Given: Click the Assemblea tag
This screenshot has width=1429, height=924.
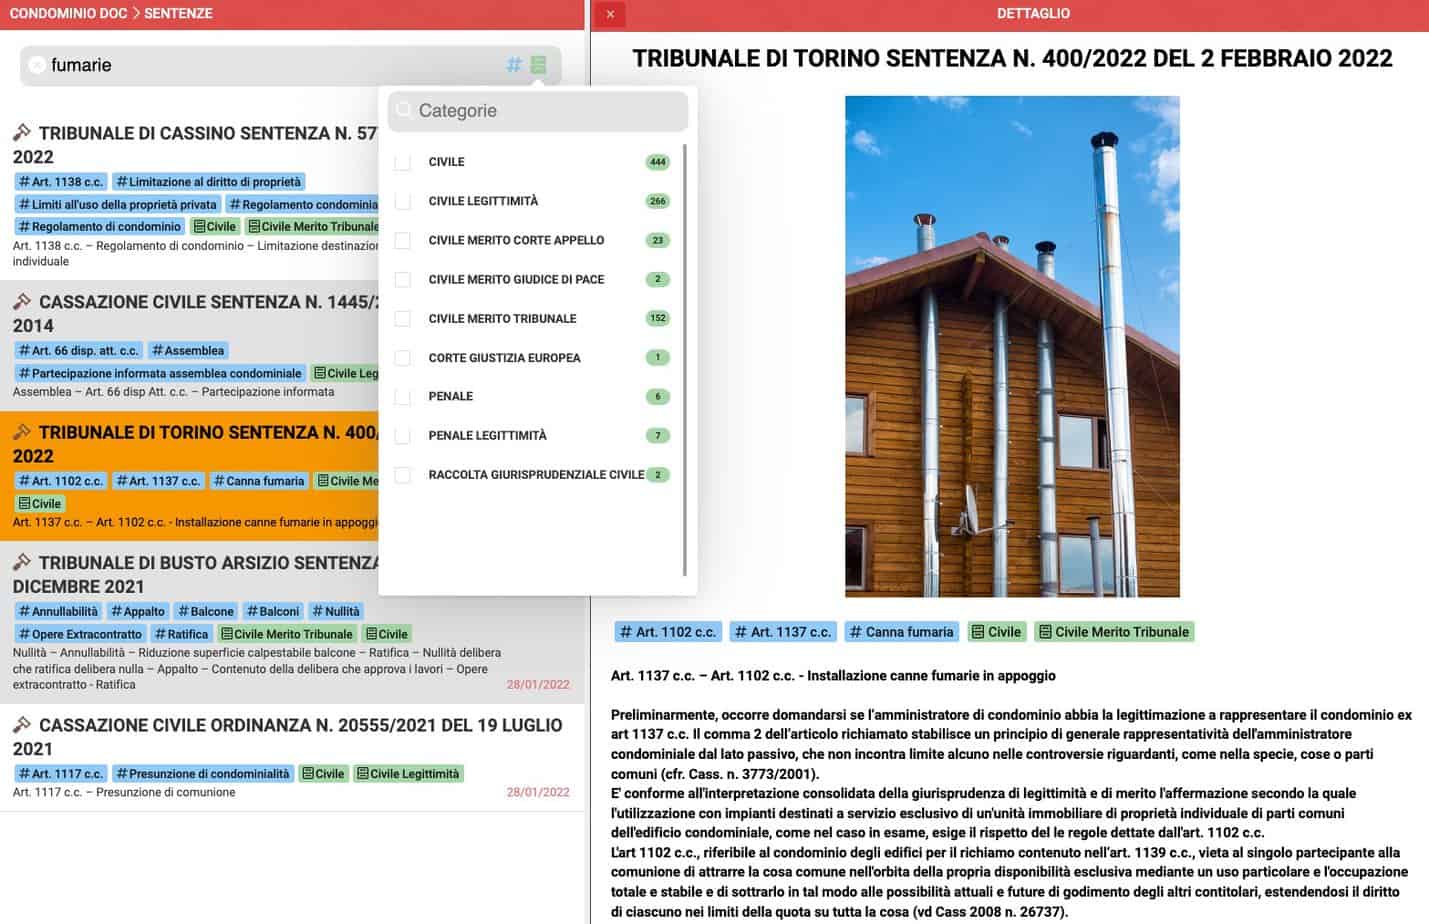Looking at the screenshot, I should point(188,351).
